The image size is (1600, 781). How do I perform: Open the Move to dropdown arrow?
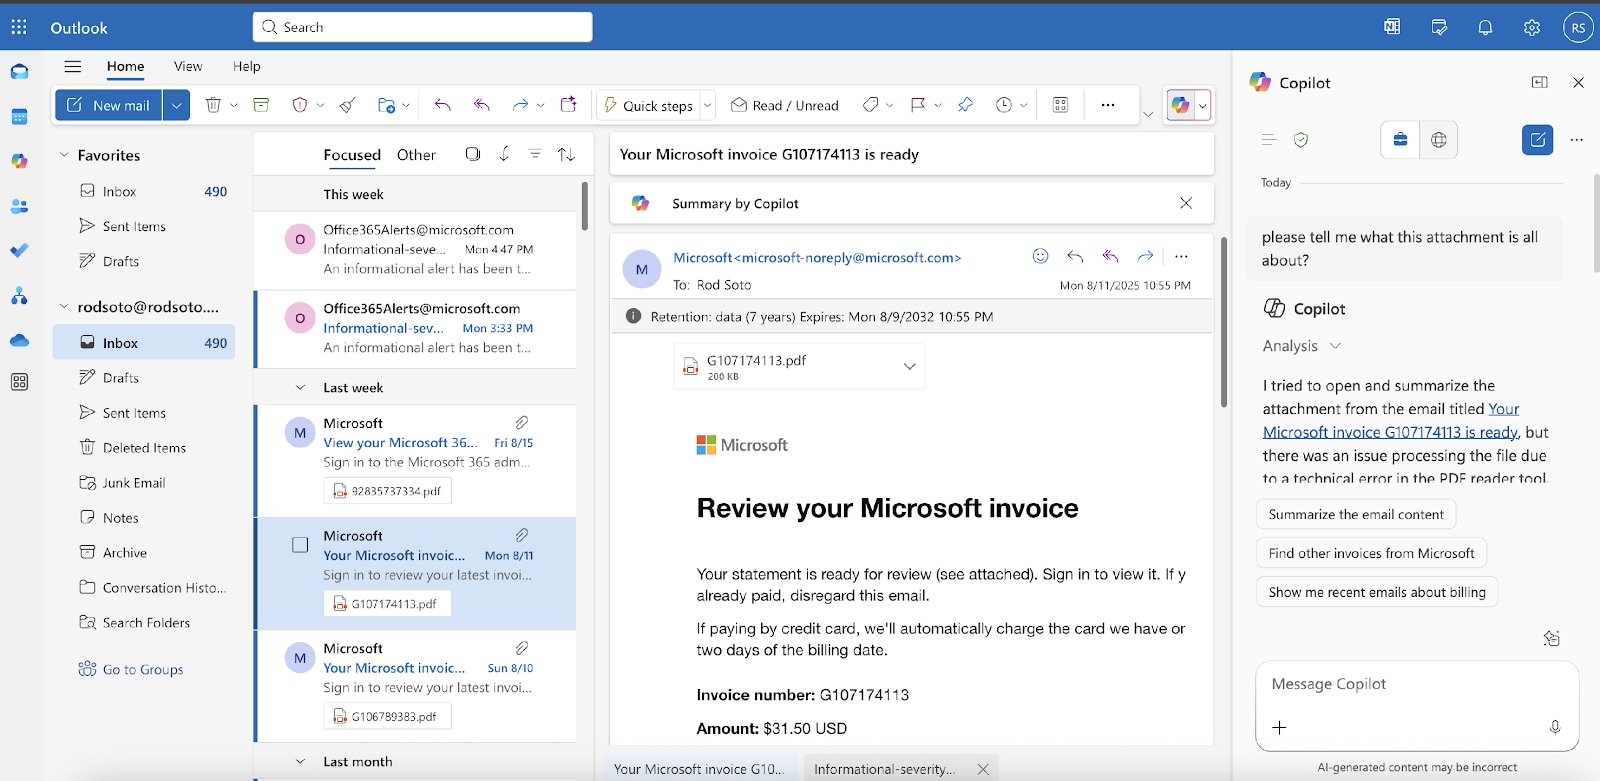coord(406,105)
